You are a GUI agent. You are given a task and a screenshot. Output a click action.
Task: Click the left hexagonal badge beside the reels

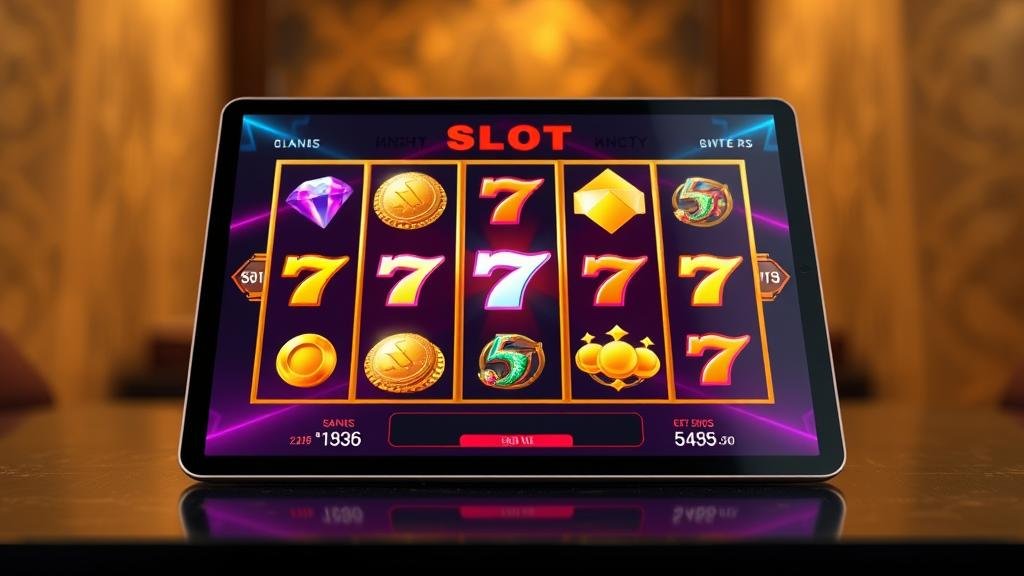tap(248, 278)
